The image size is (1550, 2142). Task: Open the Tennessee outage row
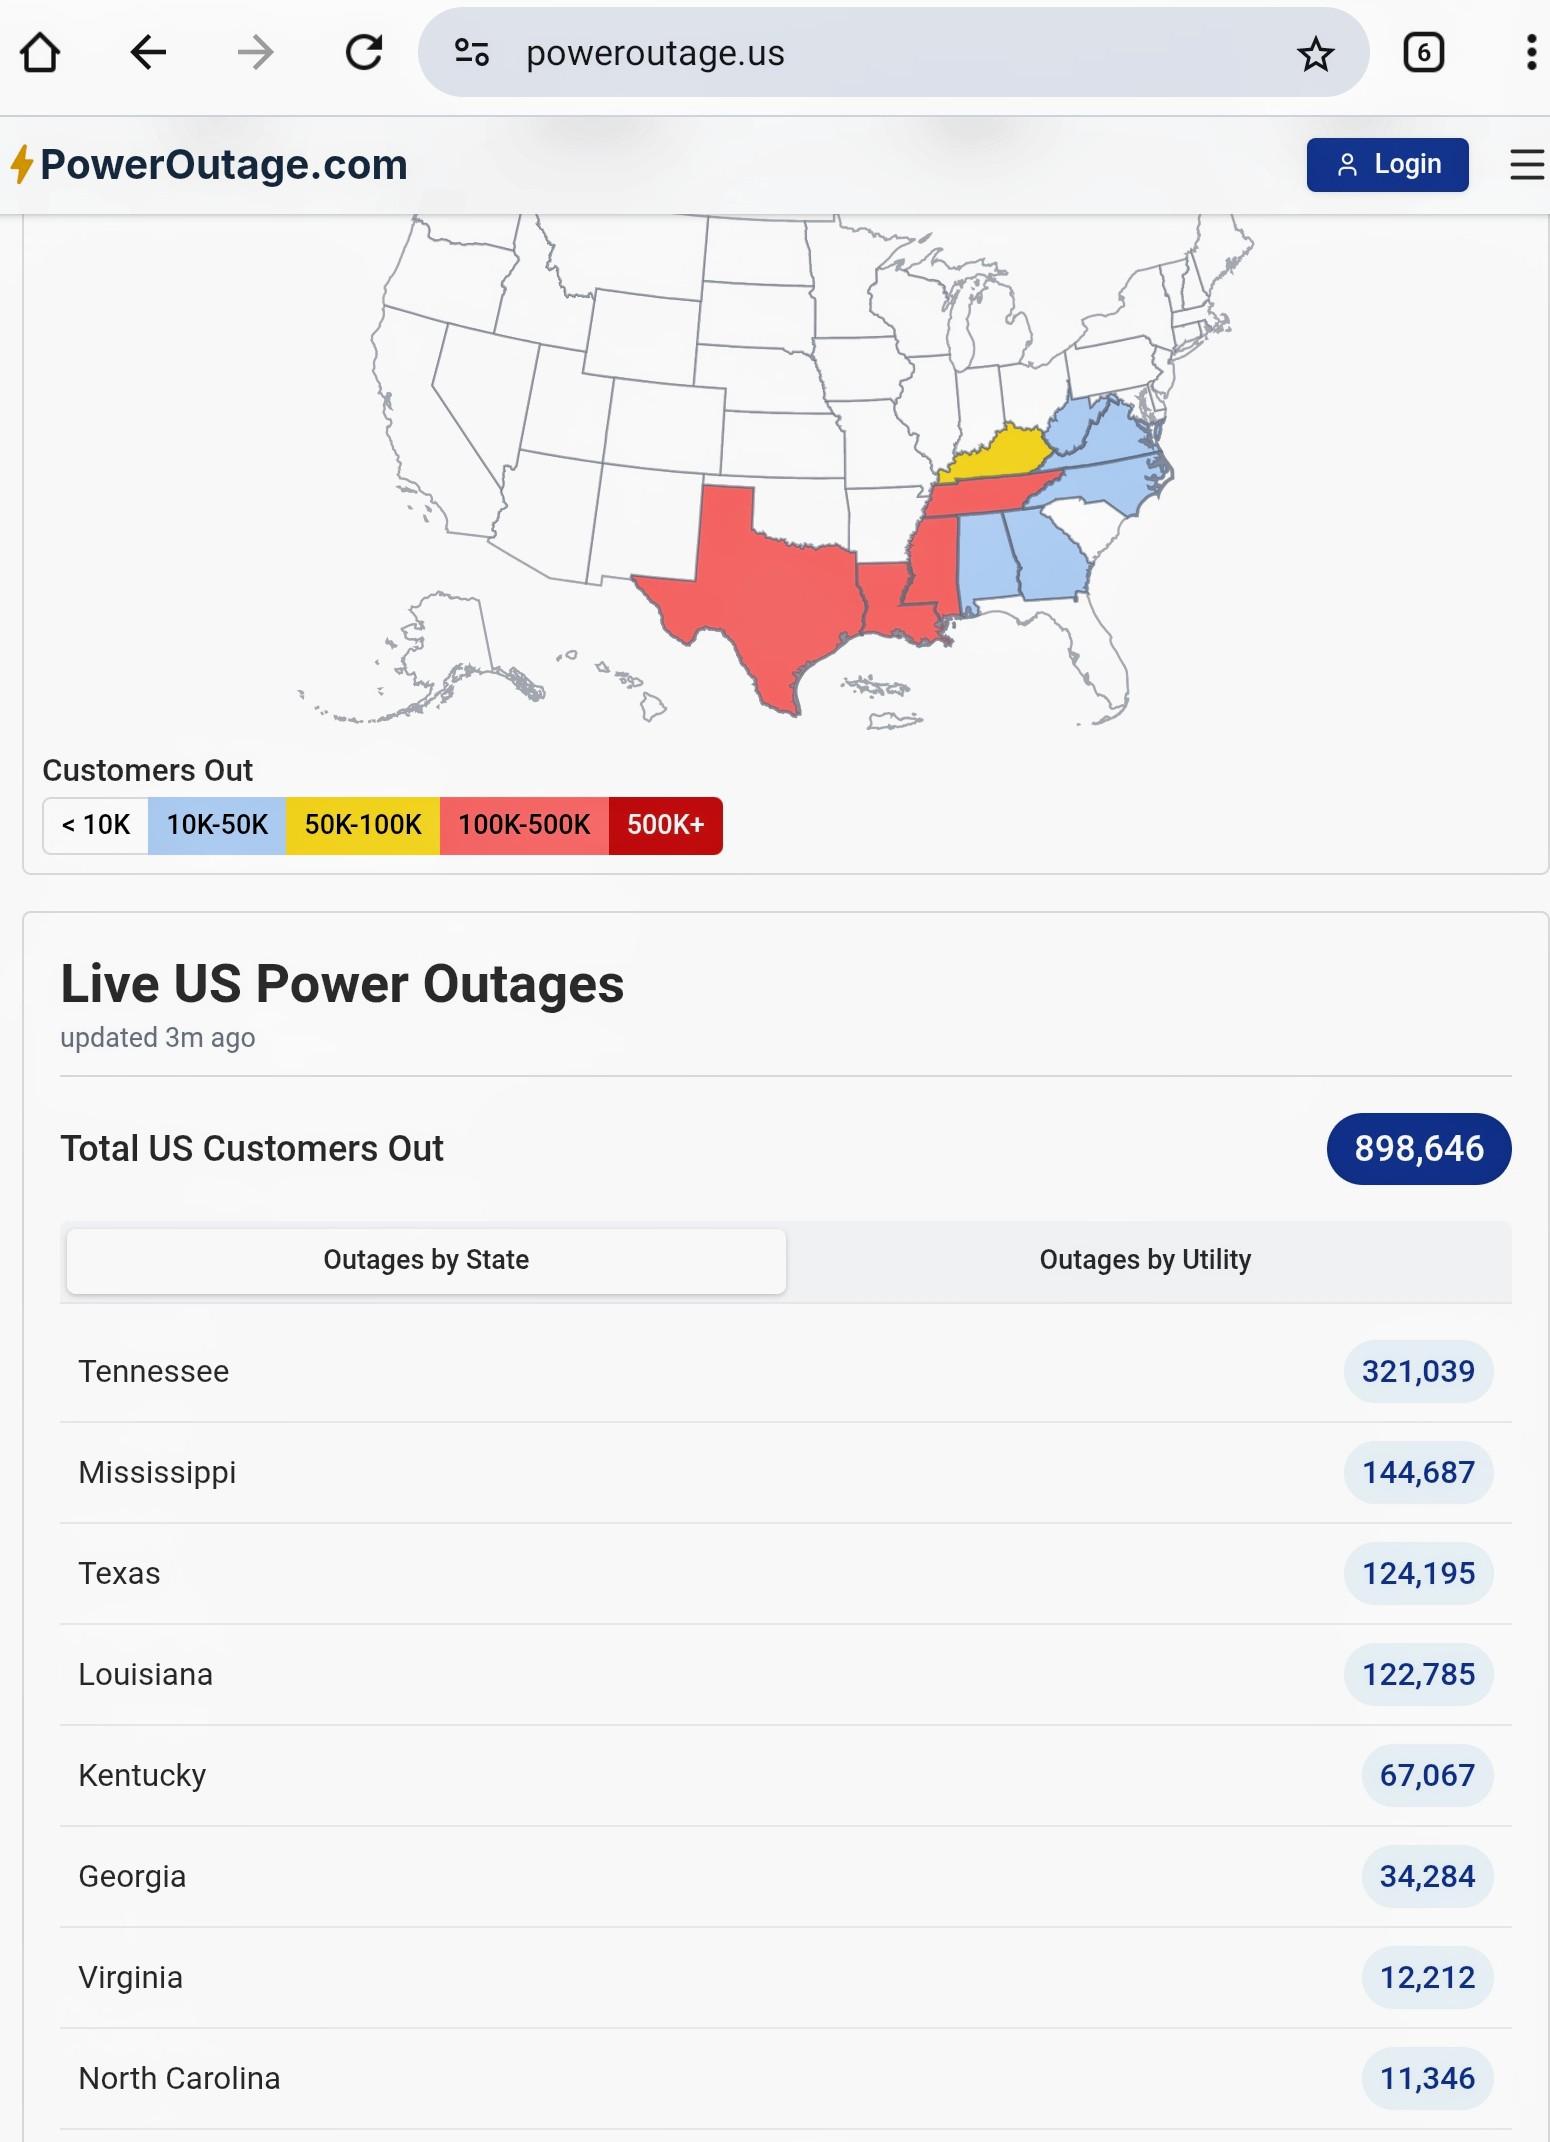pos(785,1371)
